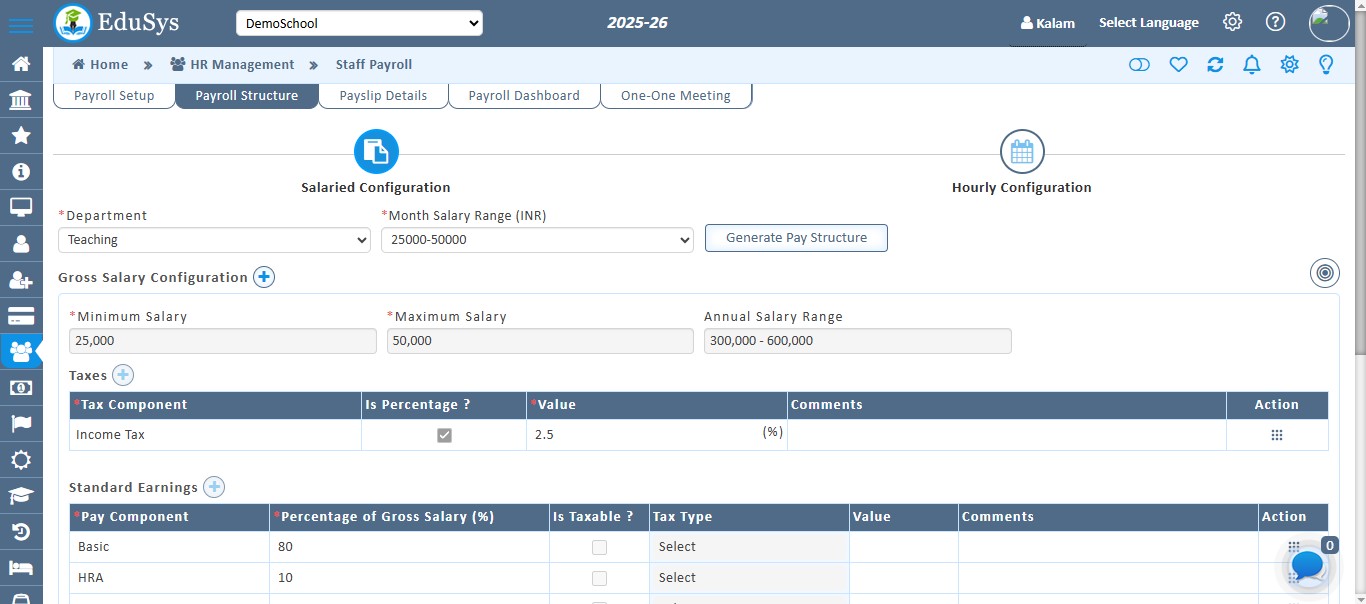Refresh the page using the sync icon
This screenshot has height=604, width=1366.
1215,64
